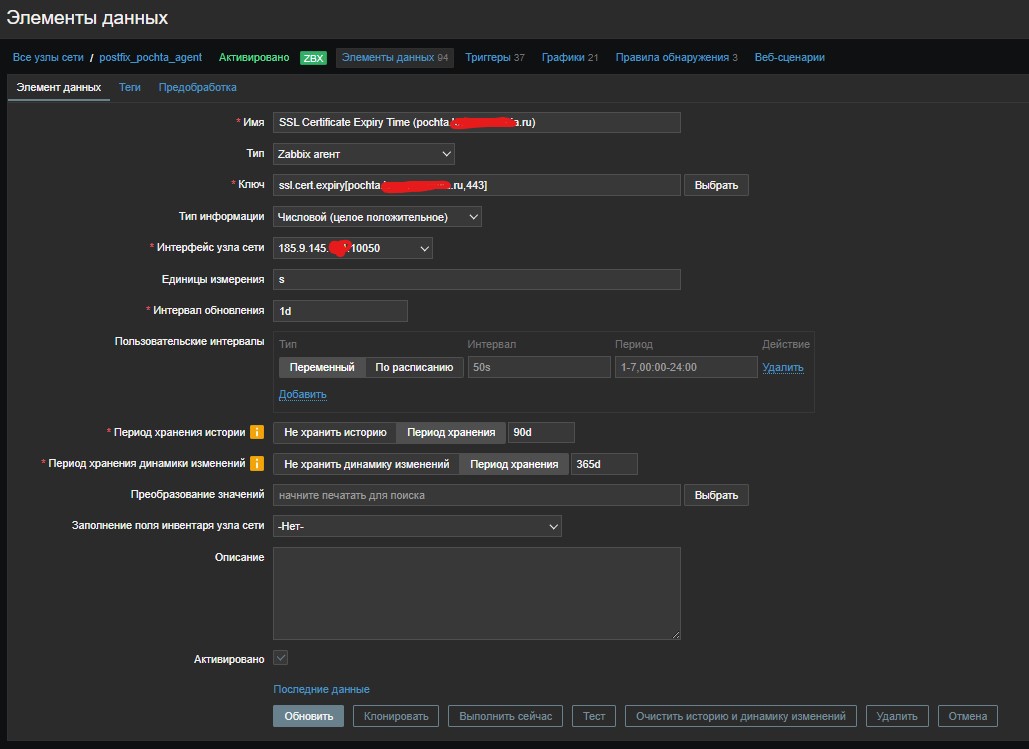Screen dimensions: 1029x749
Task: Click the Выполнить сейчас button
Action: (x=506, y=716)
